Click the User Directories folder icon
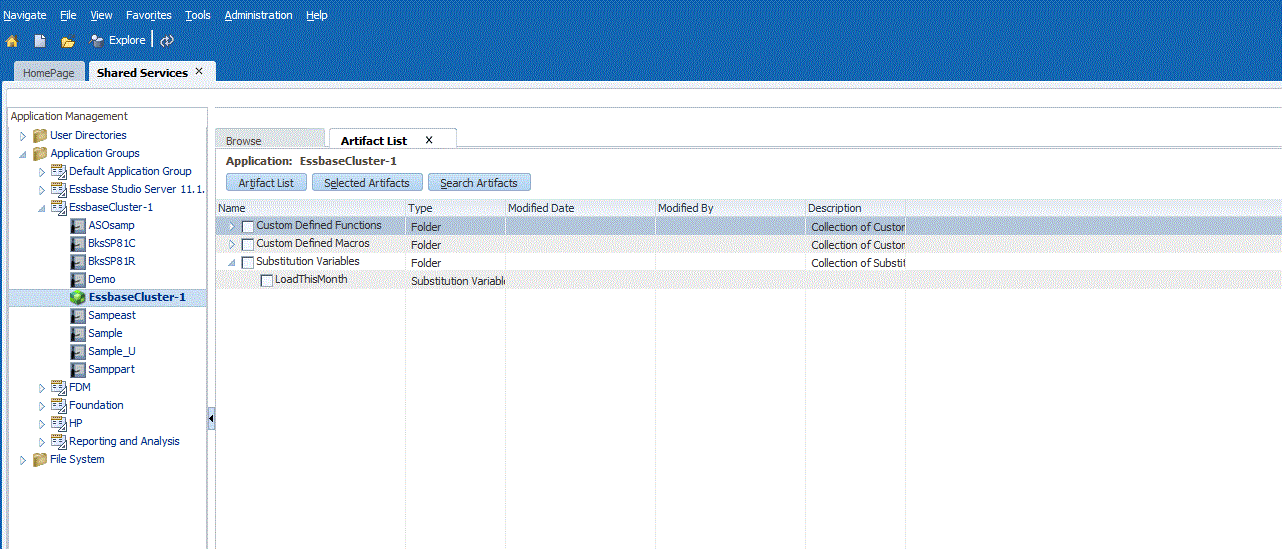Screen dimensions: 1282x549 [x=40, y=135]
